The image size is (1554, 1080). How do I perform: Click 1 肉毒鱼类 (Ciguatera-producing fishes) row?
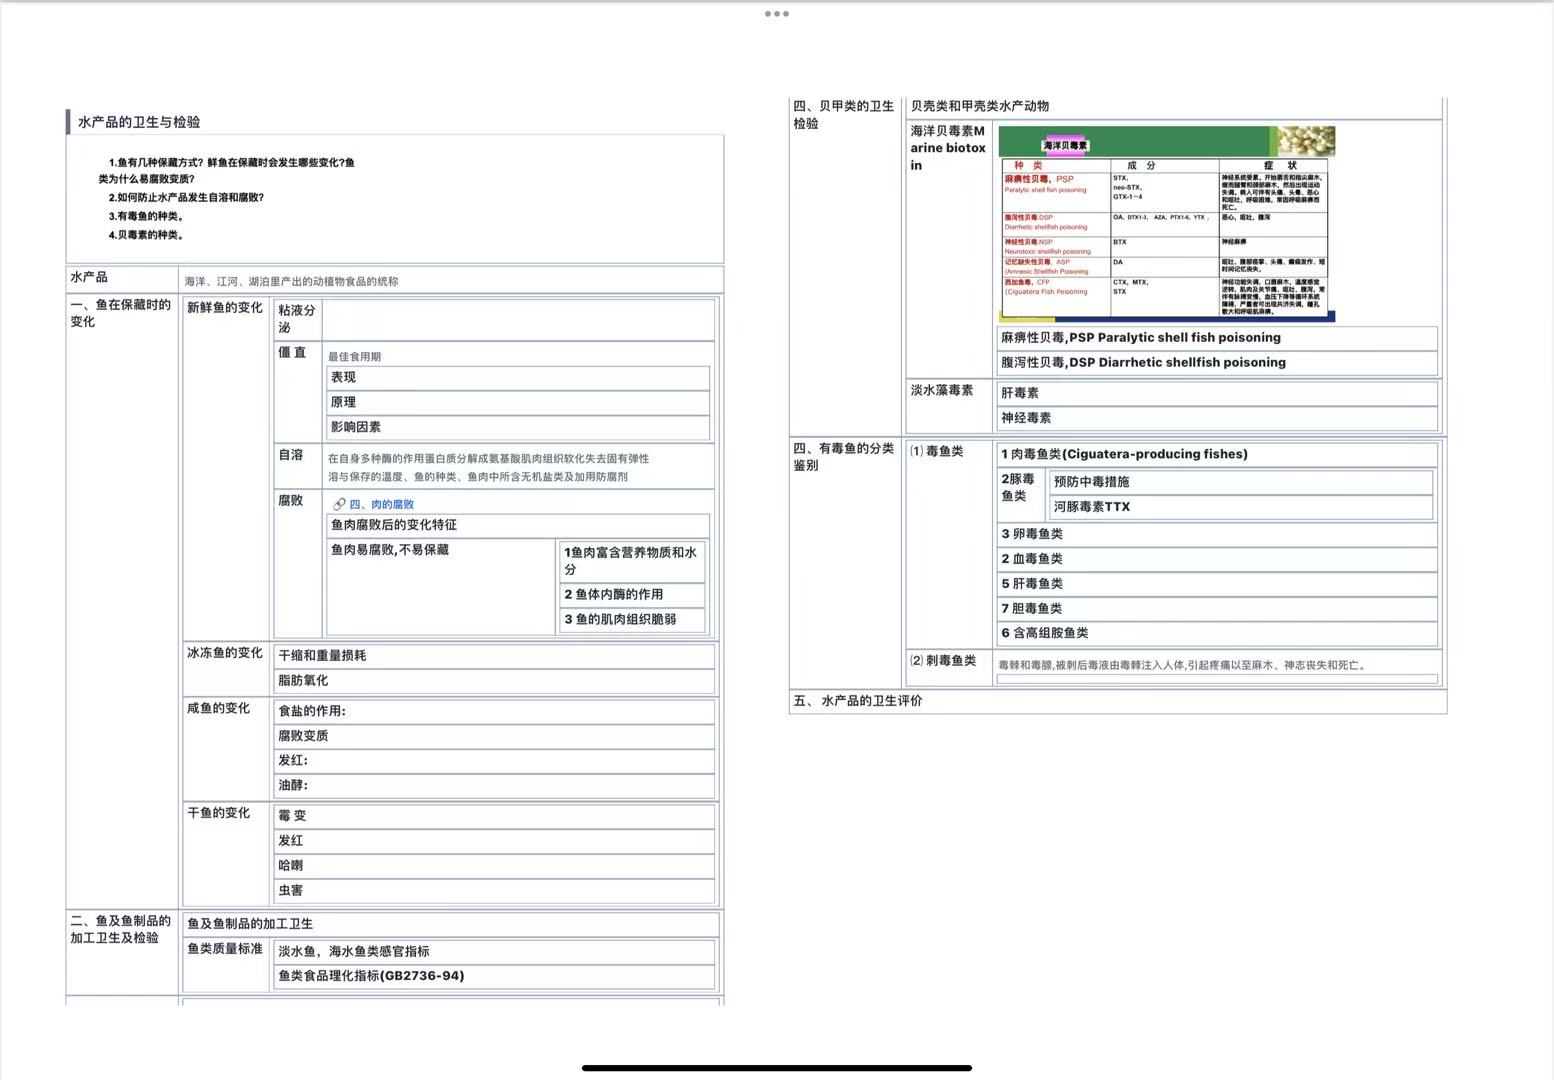[1216, 454]
